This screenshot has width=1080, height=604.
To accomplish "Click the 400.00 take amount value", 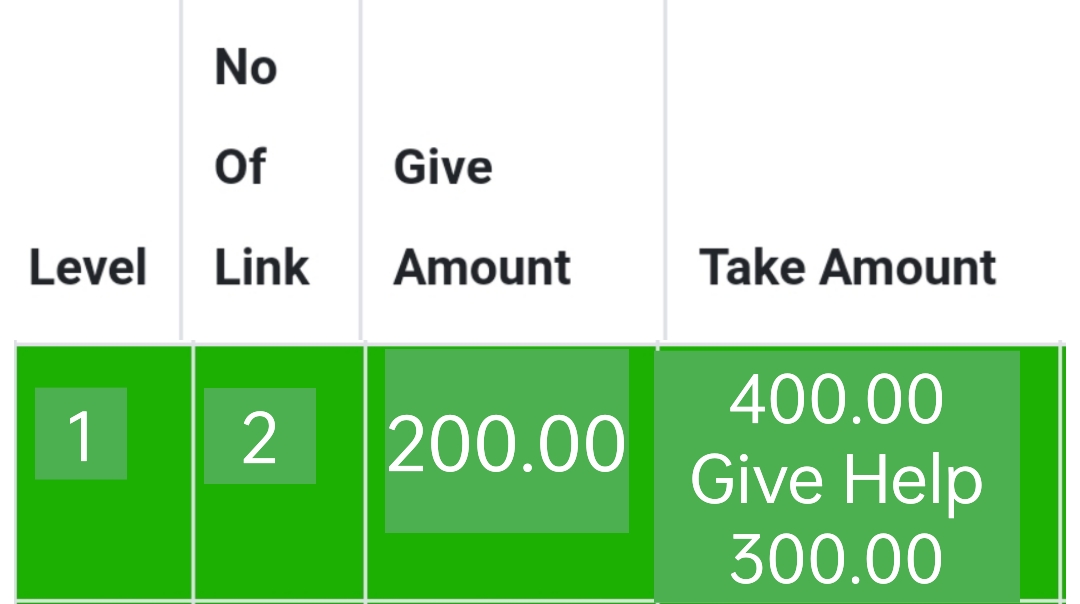I will (836, 399).
